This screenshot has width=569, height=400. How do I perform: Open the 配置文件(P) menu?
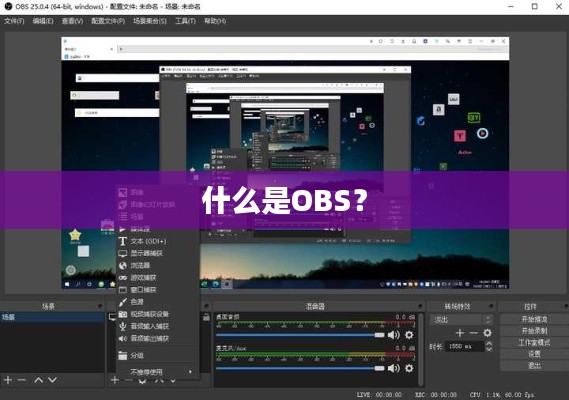[108, 21]
